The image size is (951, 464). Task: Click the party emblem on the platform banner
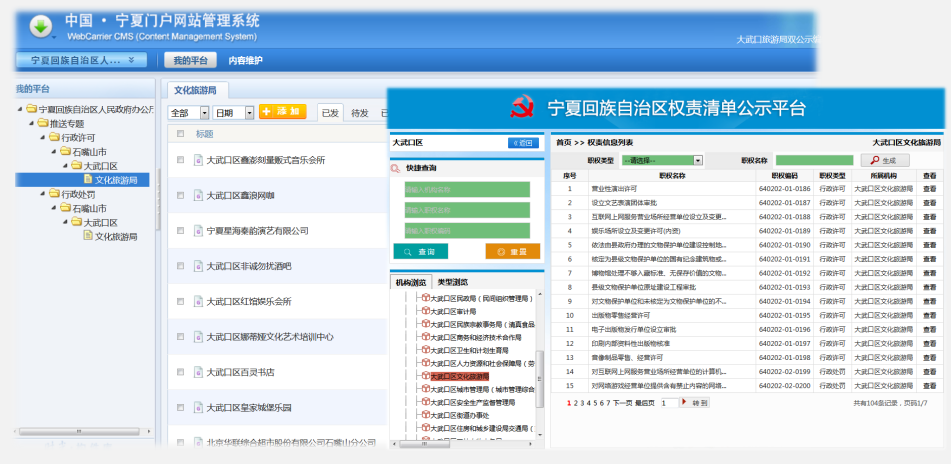click(x=522, y=107)
